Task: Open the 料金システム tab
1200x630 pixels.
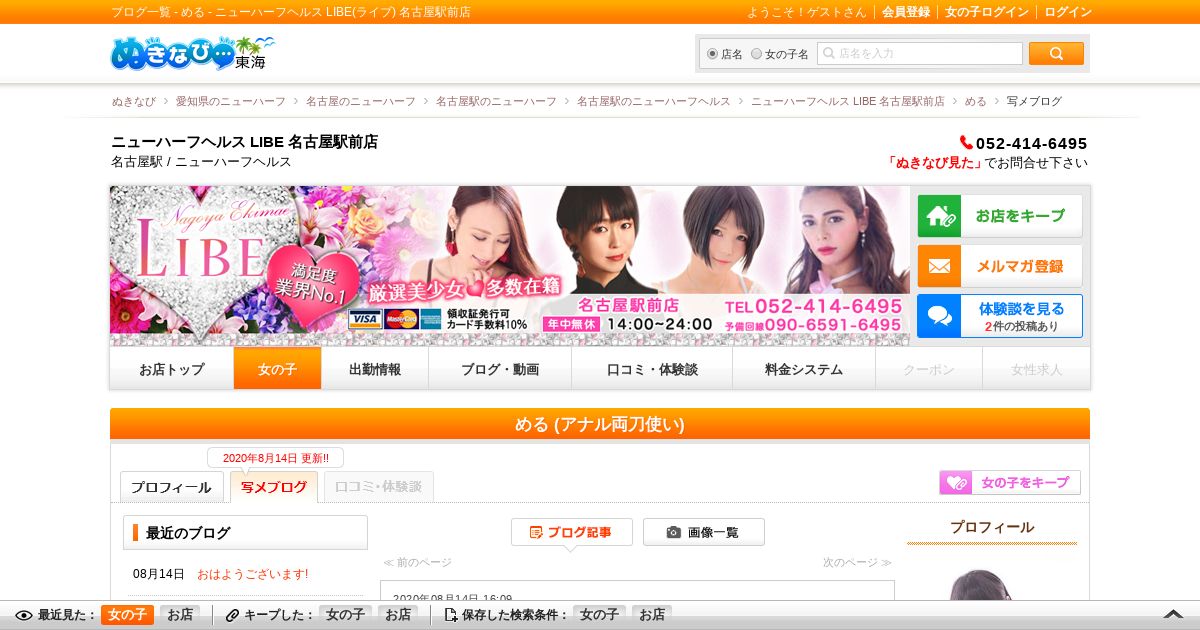Action: coord(804,369)
